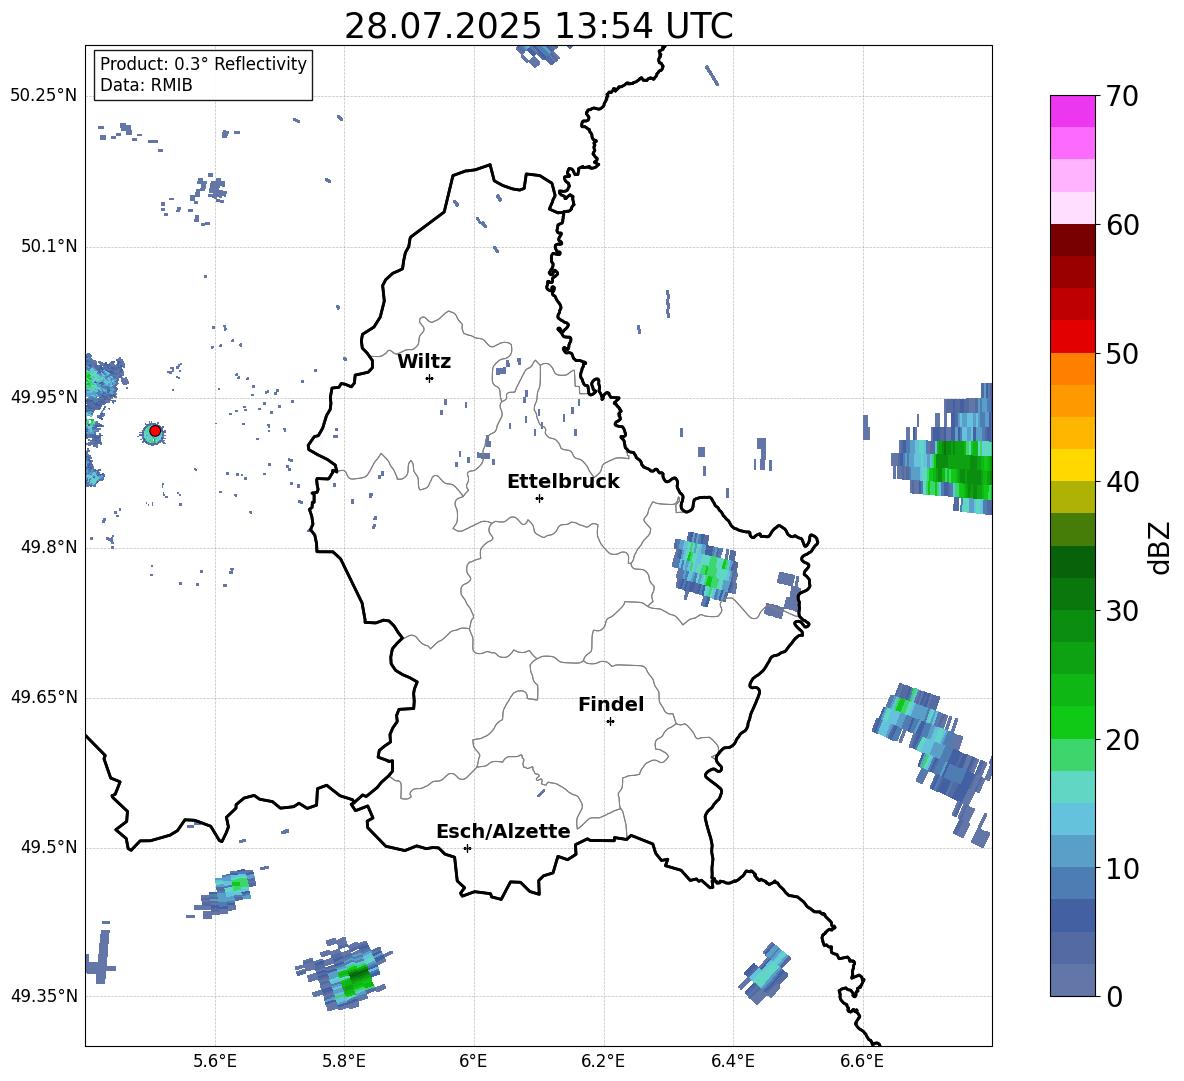Select the Findel city label
This screenshot has height=1081, width=1184.
click(x=611, y=704)
